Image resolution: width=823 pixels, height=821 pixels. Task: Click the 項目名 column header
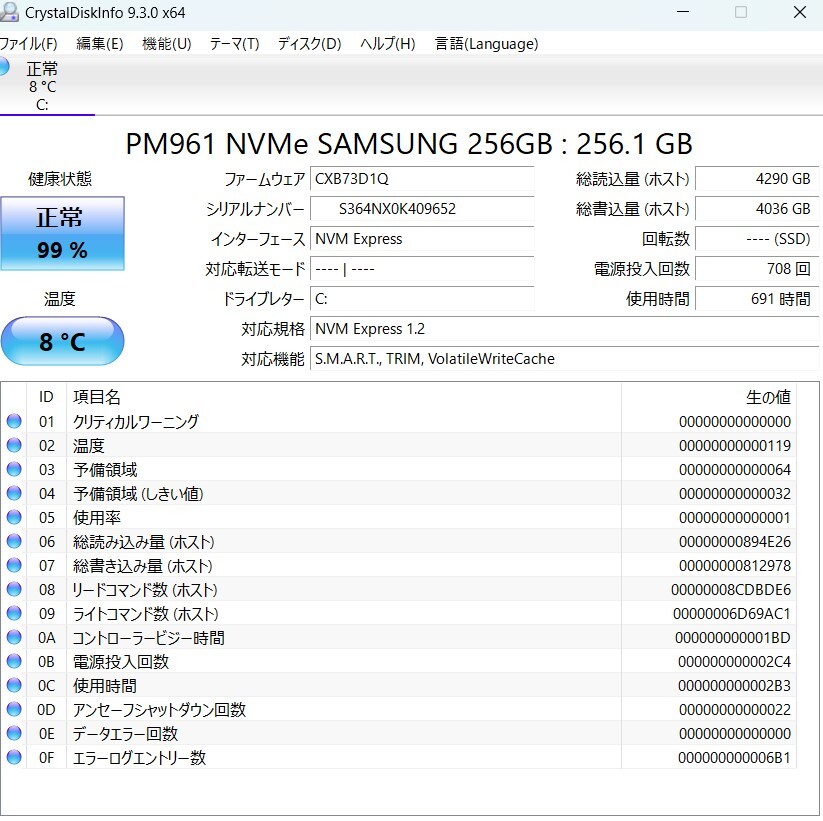click(x=97, y=397)
